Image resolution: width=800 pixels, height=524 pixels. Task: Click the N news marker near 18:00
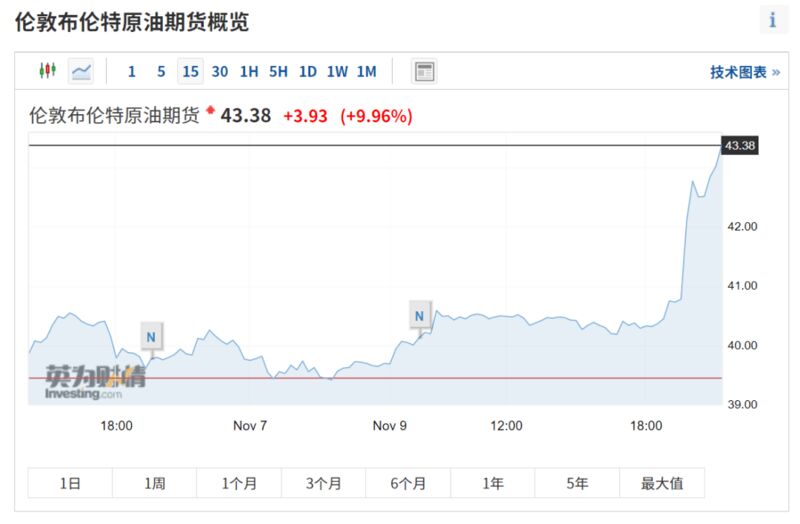[151, 337]
